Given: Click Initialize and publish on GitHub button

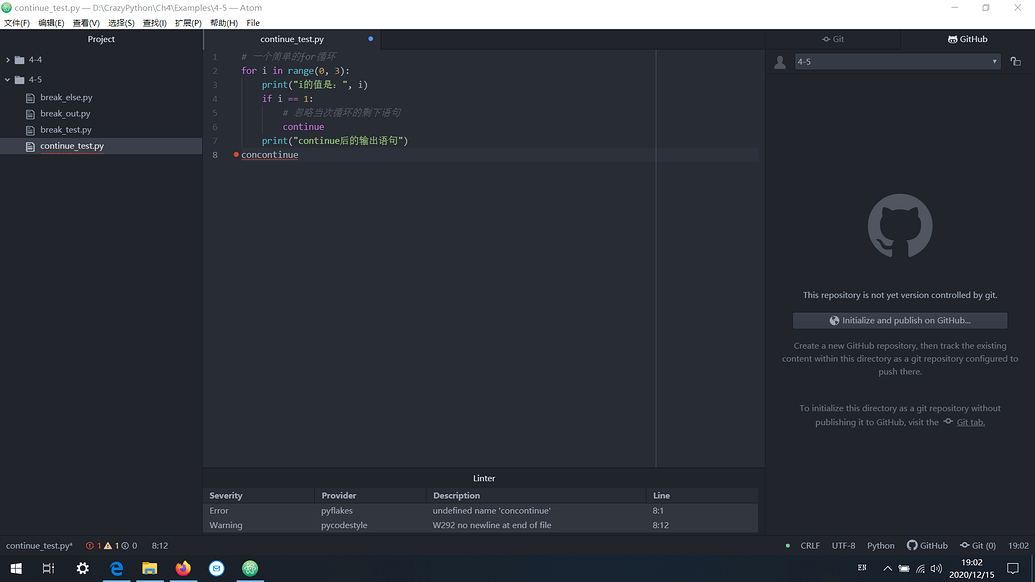Looking at the screenshot, I should pyautogui.click(x=899, y=320).
